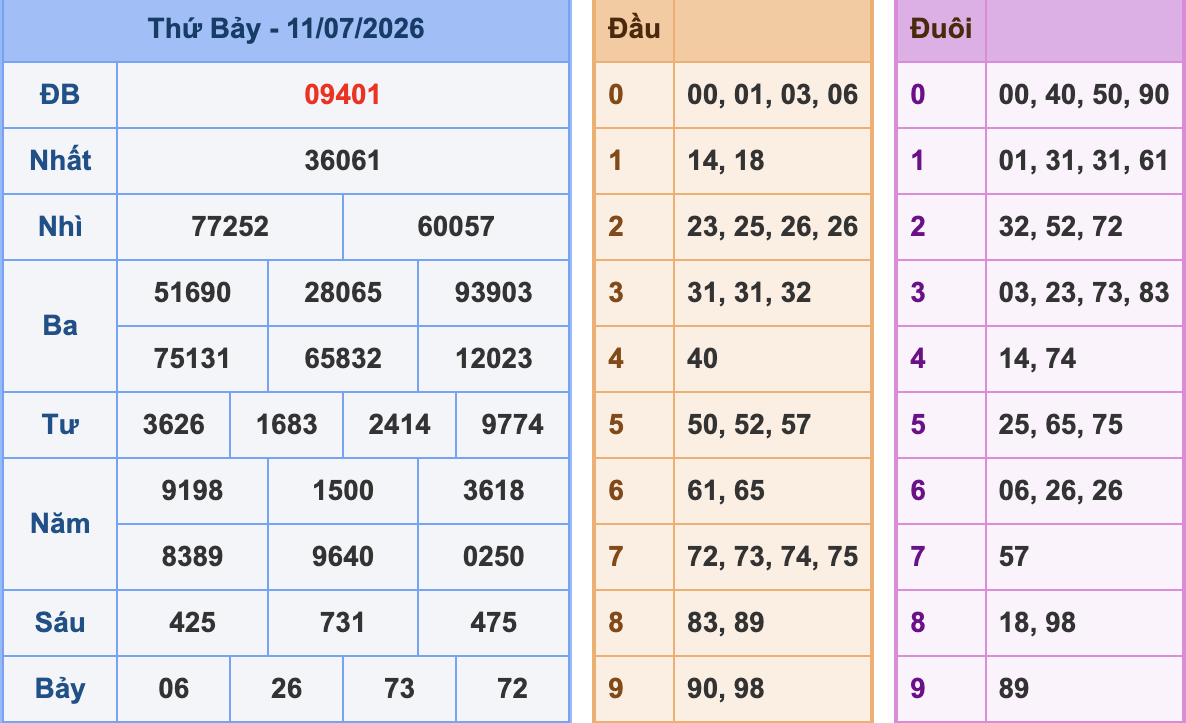The height and width of the screenshot is (723, 1186).
Task: Click the Tư number 2414
Action: click(x=399, y=424)
